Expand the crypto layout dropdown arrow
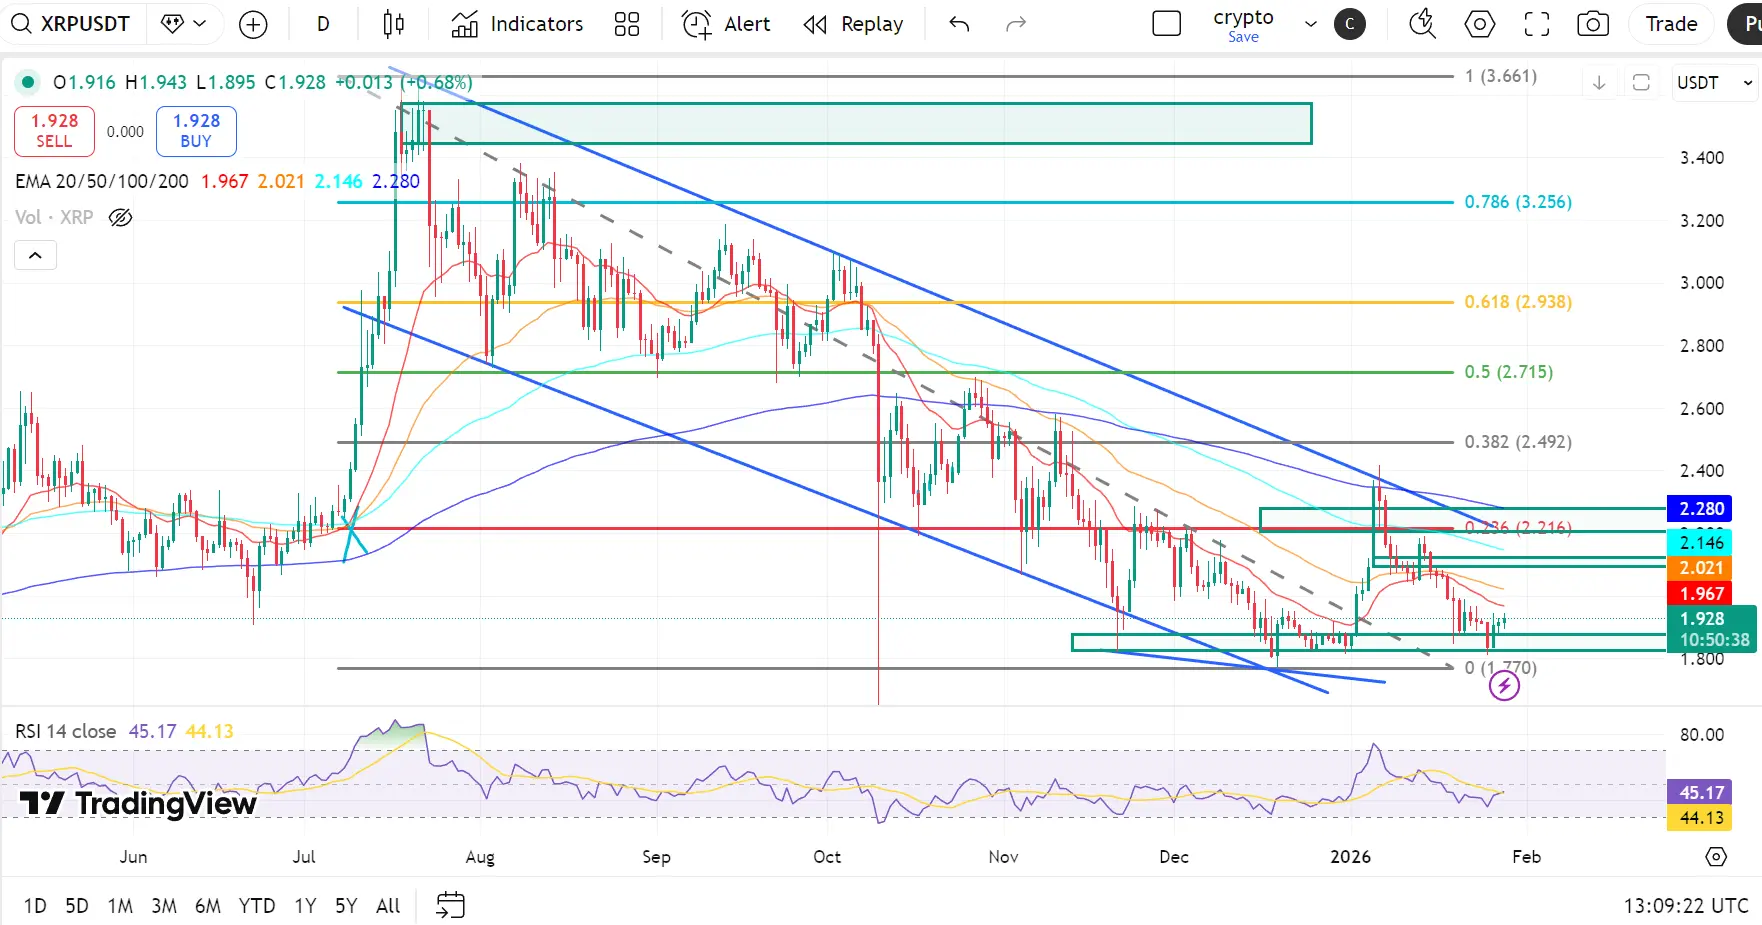Screen dimensions: 1762x925 [x=1310, y=24]
